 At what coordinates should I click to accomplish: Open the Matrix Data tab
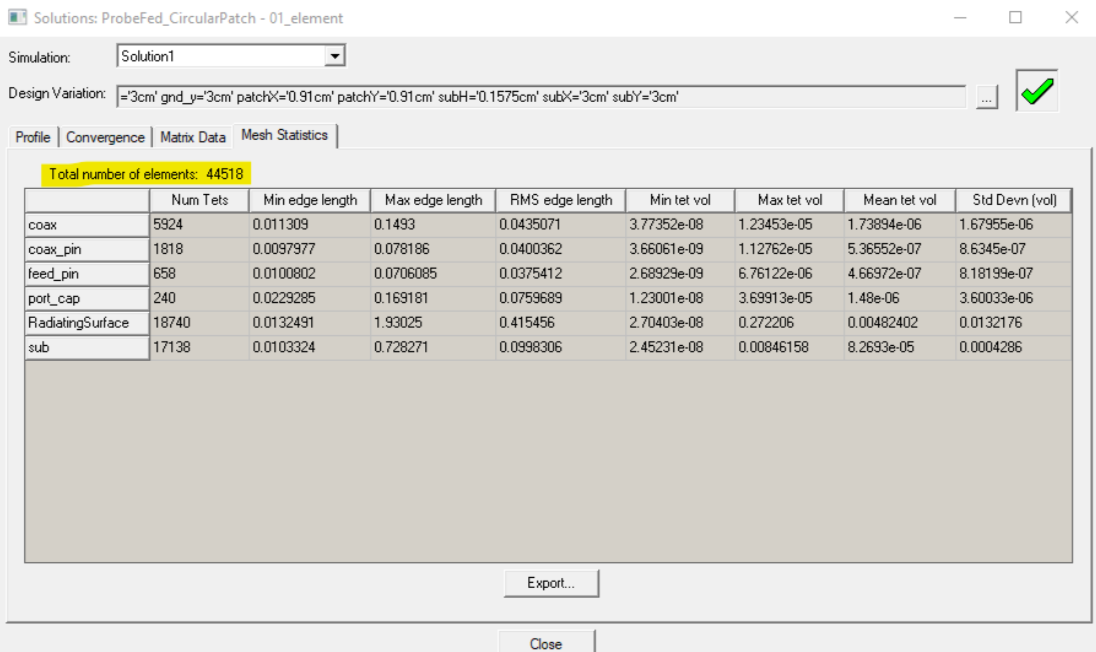click(193, 137)
